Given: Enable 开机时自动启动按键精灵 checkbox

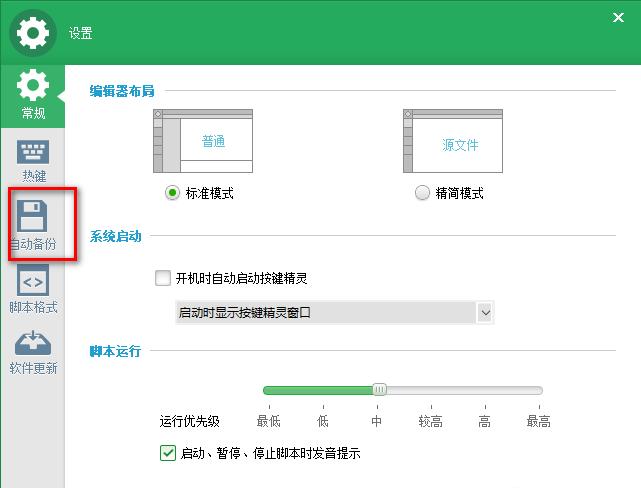Looking at the screenshot, I should (164, 278).
